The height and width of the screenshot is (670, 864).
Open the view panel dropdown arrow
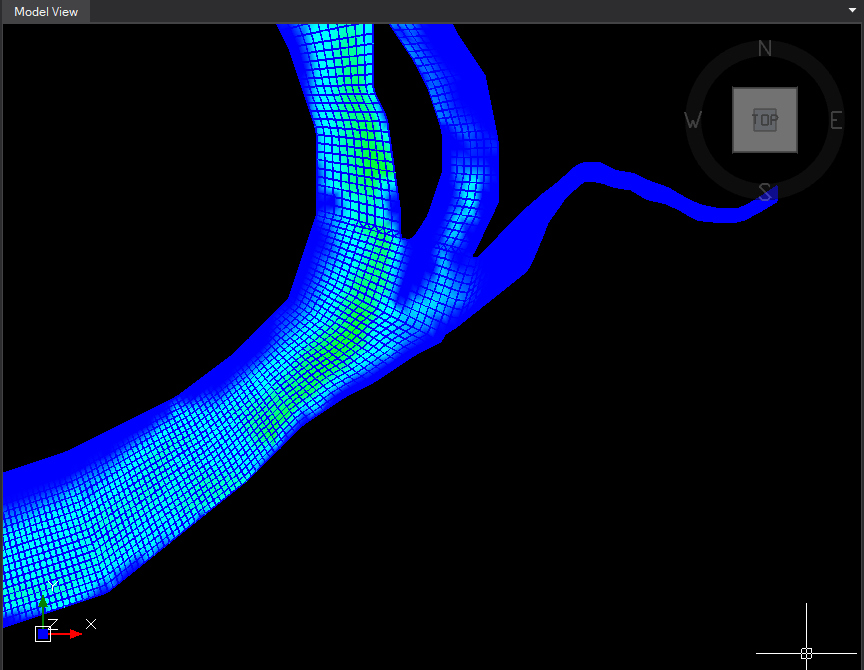pyautogui.click(x=852, y=10)
